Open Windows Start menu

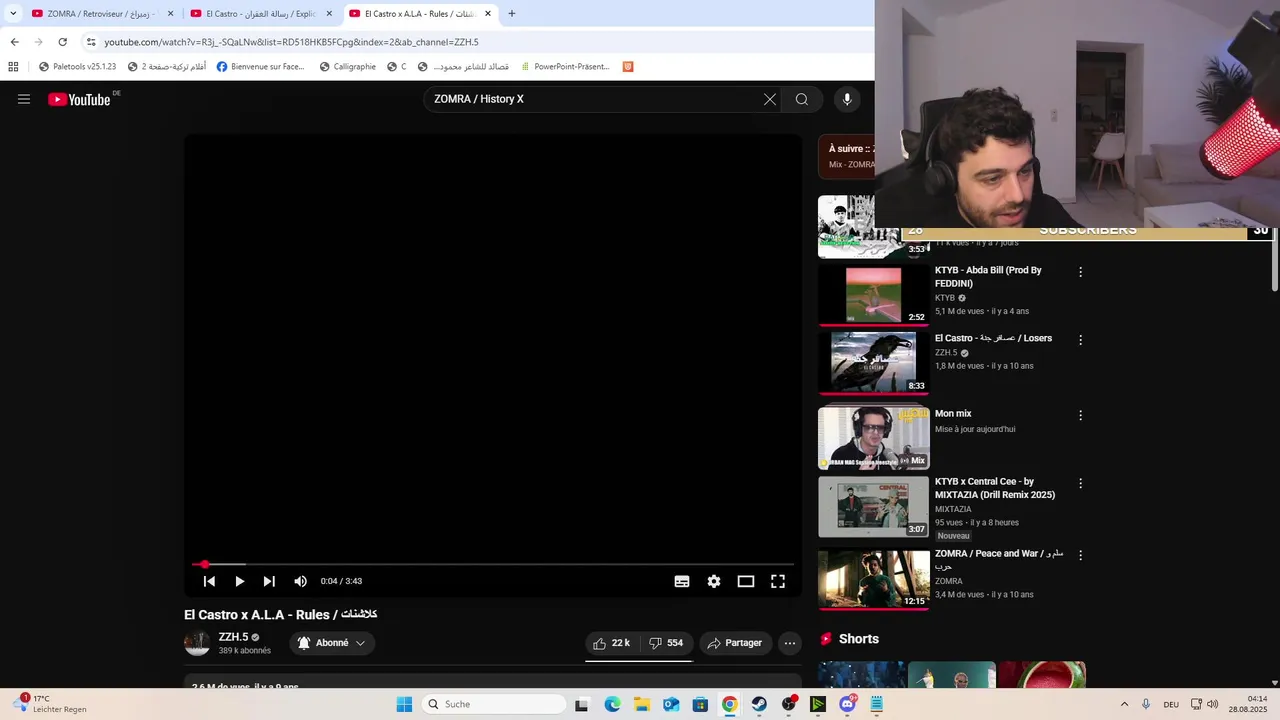(x=404, y=704)
